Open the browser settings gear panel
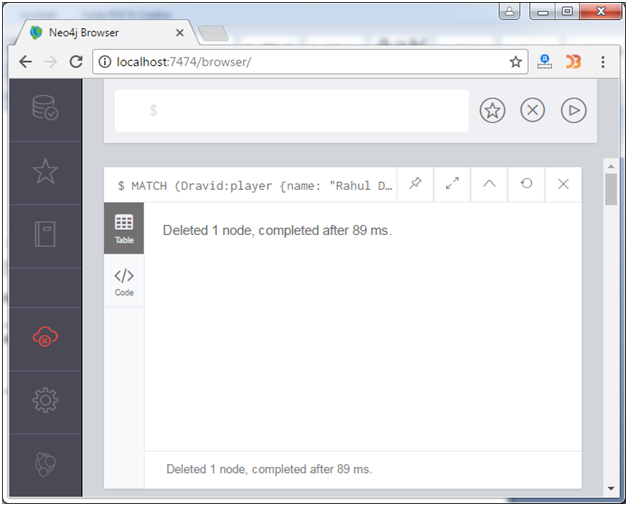Screen dimensions: 628x506 click(x=45, y=400)
